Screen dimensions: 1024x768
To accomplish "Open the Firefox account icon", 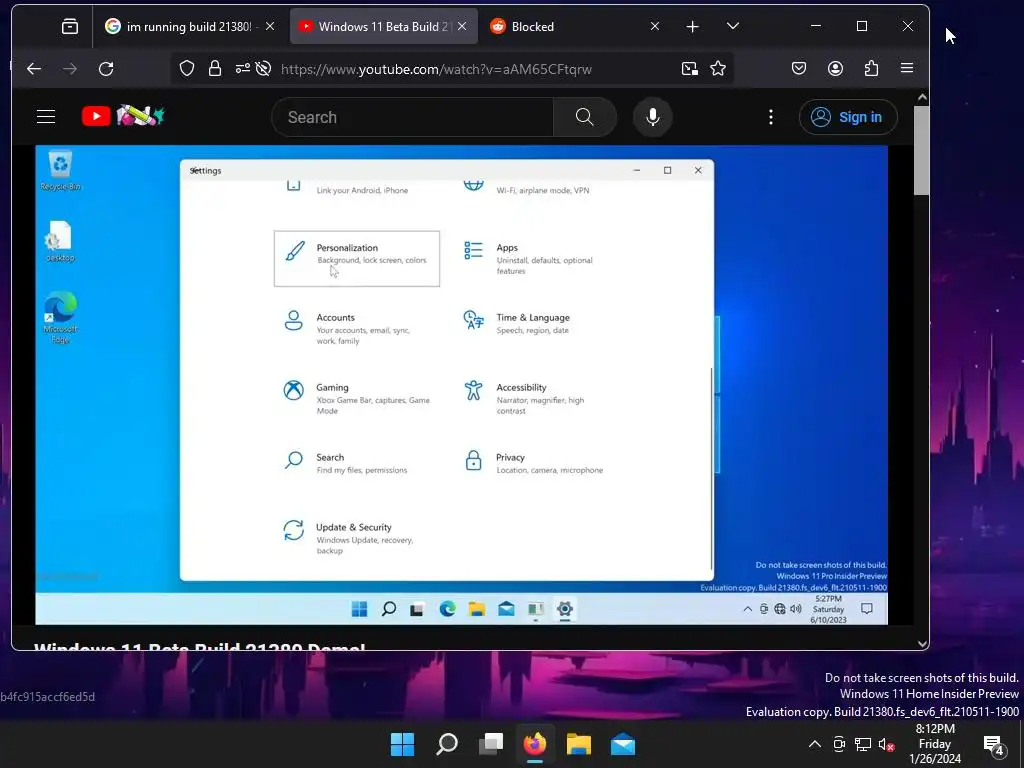I will coord(835,69).
